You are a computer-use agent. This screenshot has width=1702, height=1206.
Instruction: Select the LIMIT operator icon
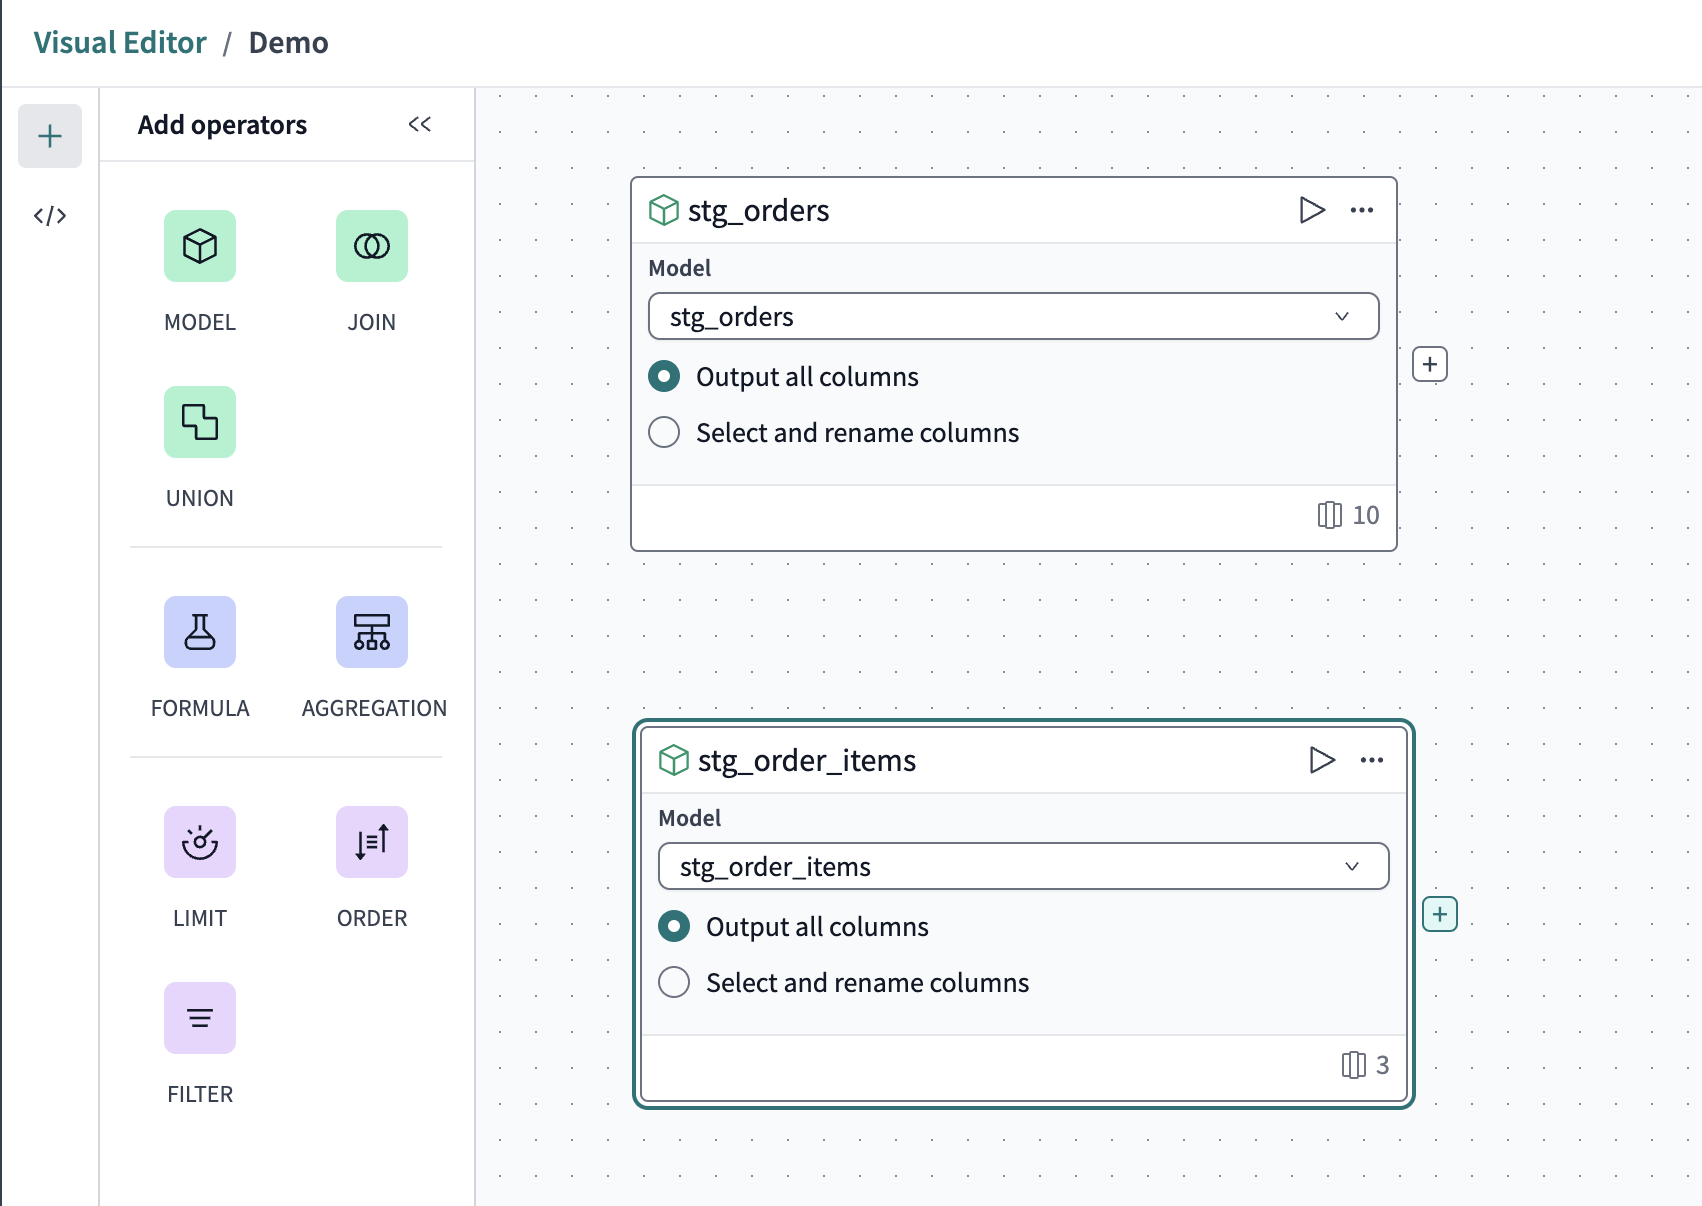point(199,842)
